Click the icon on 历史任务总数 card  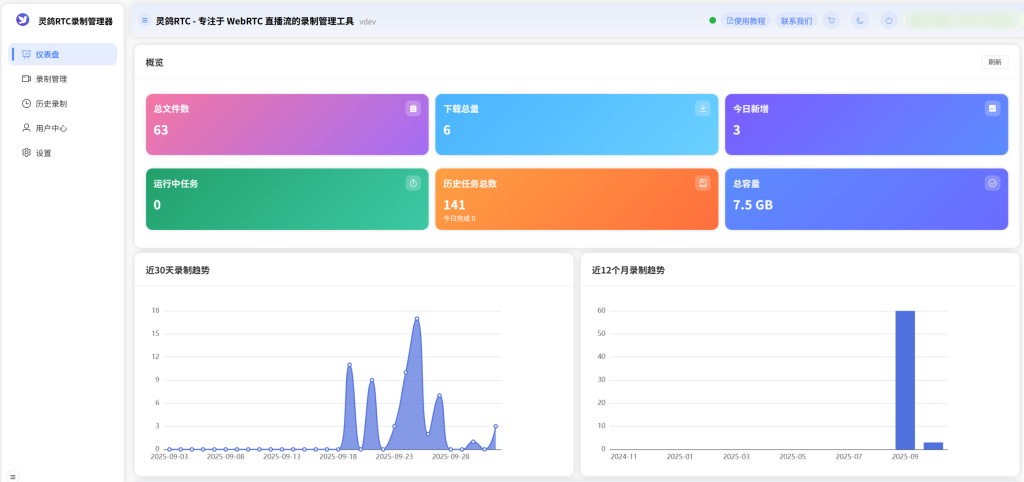click(x=702, y=183)
